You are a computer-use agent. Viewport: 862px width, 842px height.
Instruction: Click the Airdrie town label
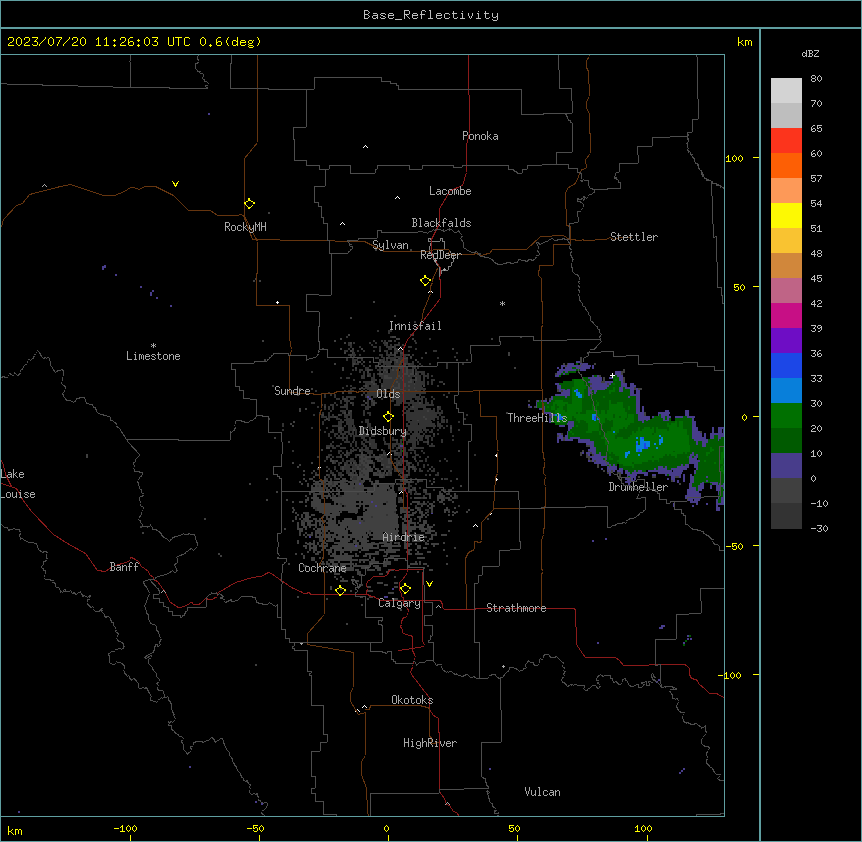404,537
